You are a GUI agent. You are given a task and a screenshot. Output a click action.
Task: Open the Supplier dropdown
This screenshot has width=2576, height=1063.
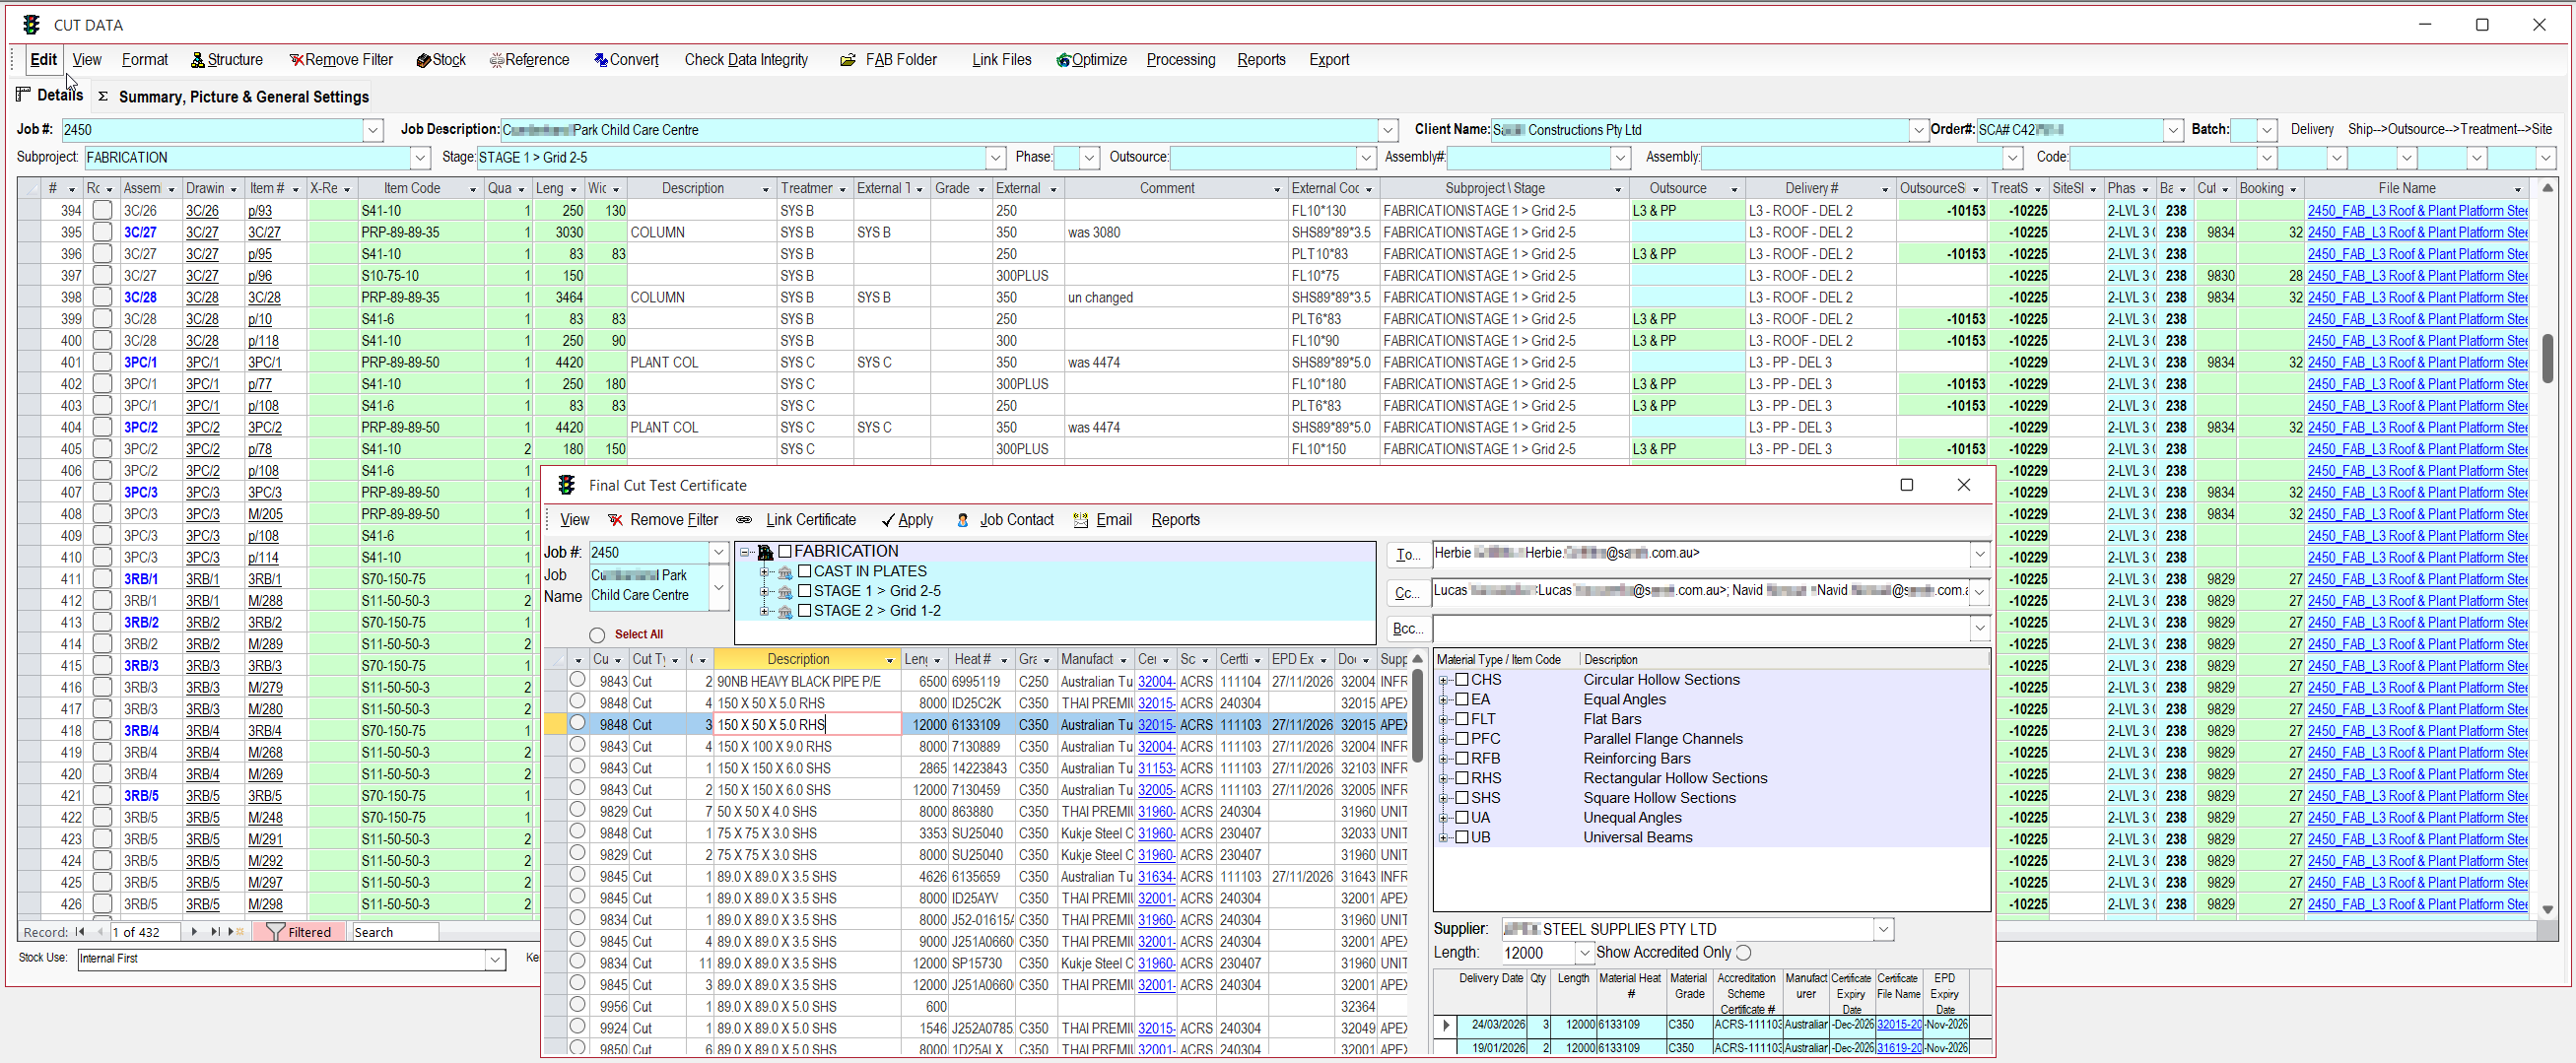(x=1884, y=930)
